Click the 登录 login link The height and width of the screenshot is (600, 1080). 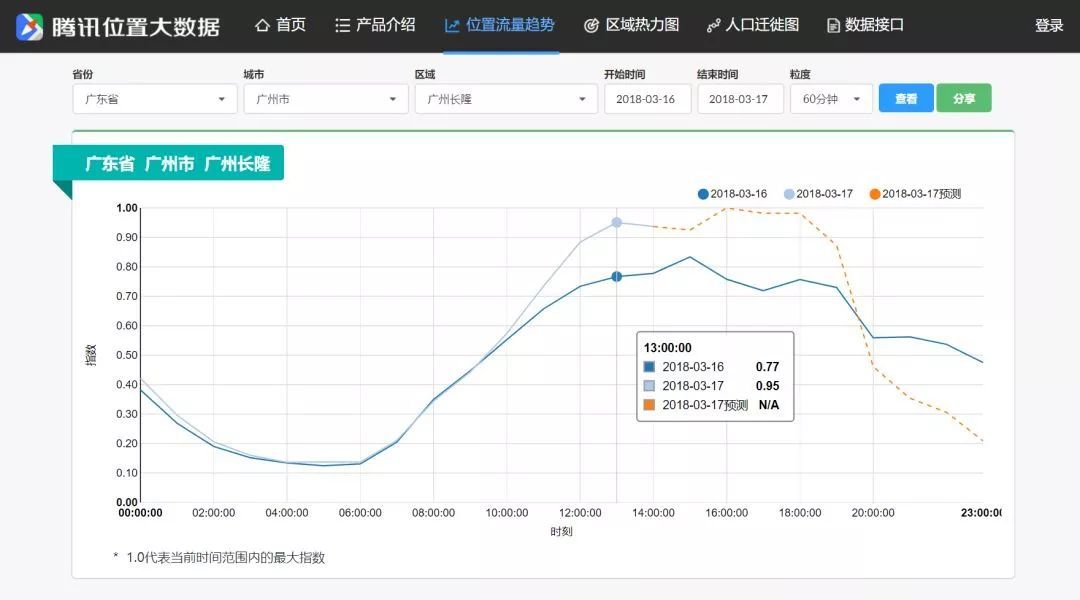(1049, 26)
